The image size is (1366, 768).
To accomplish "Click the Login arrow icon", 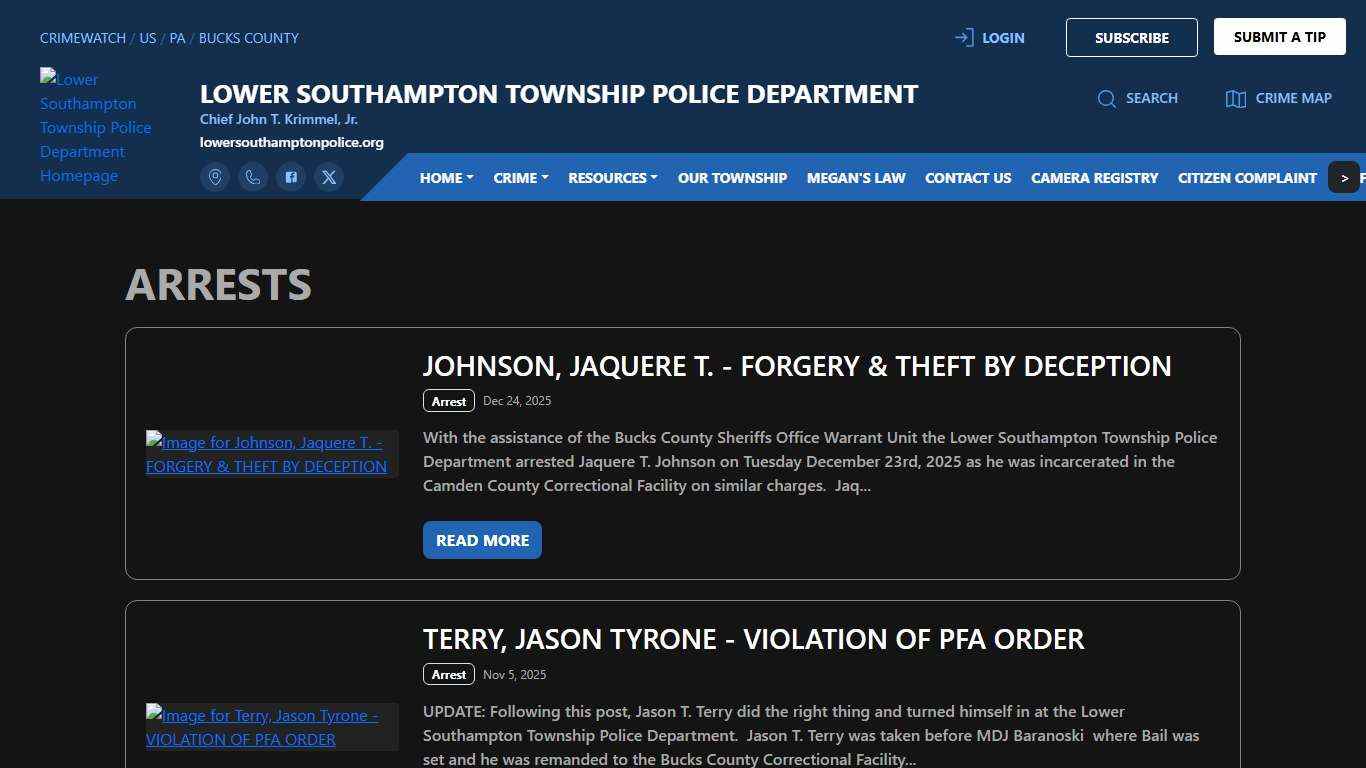I will click(x=962, y=37).
